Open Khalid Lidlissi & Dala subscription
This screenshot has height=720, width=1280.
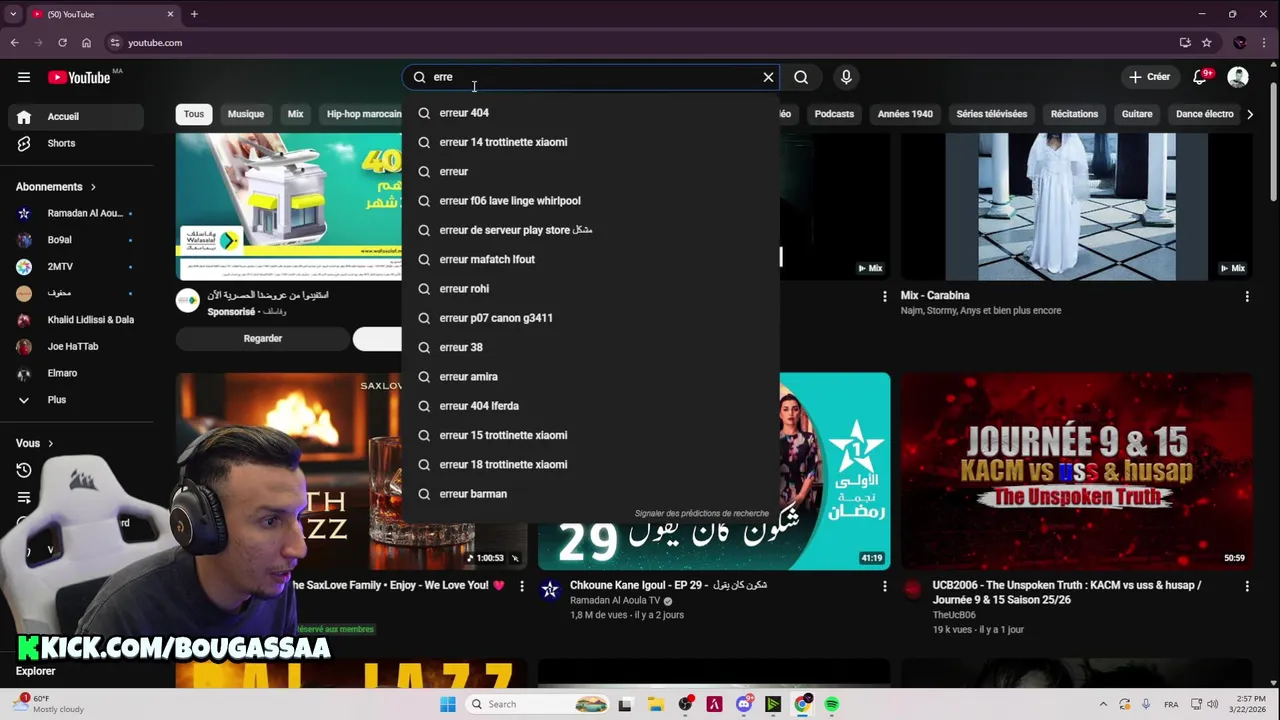pos(76,320)
